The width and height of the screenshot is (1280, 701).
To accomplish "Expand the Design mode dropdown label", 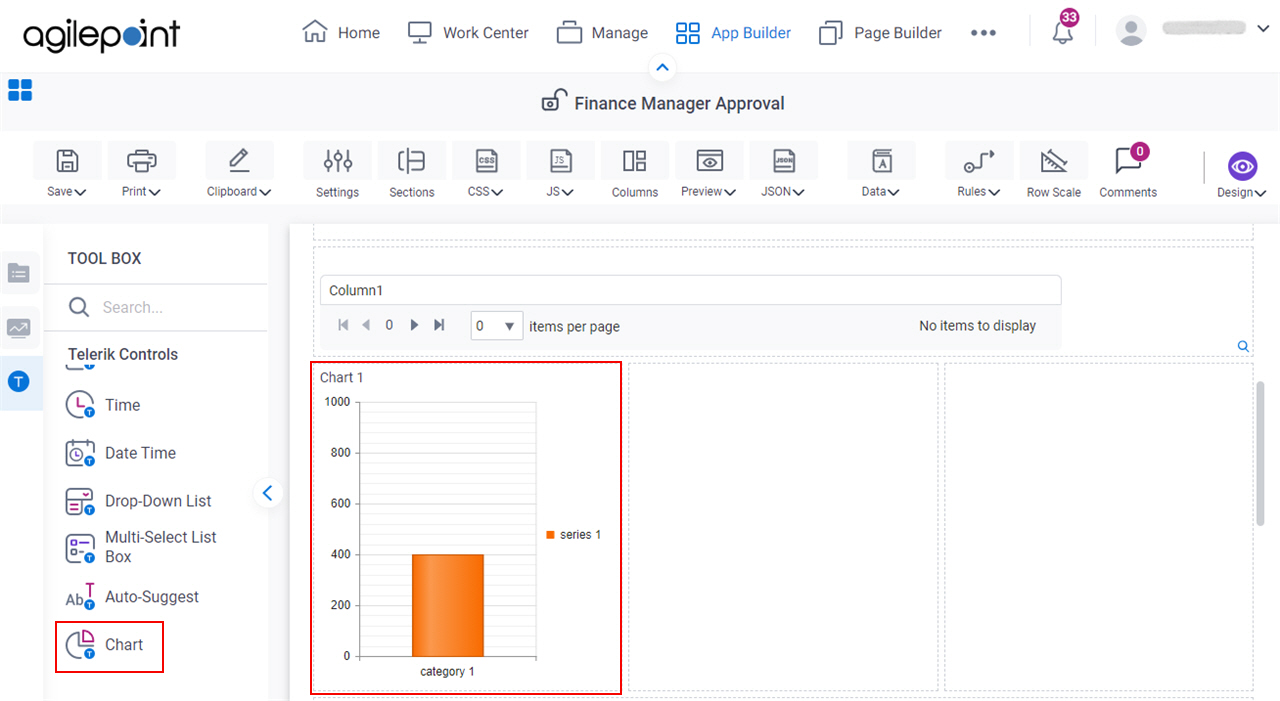I will [x=1242, y=193].
